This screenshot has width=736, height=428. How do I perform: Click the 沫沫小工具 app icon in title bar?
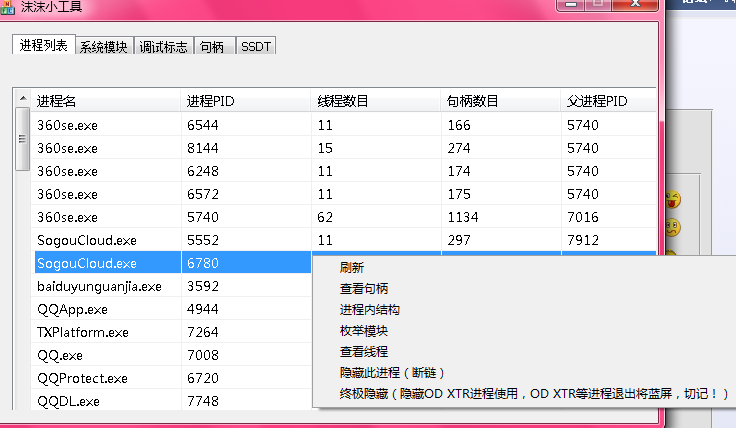click(8, 7)
